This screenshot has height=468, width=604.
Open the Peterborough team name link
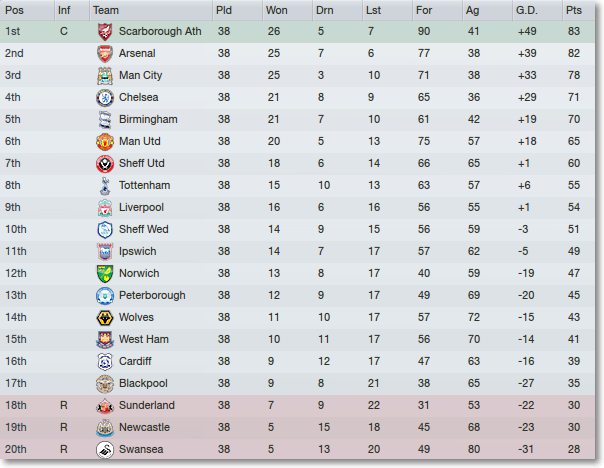click(152, 295)
